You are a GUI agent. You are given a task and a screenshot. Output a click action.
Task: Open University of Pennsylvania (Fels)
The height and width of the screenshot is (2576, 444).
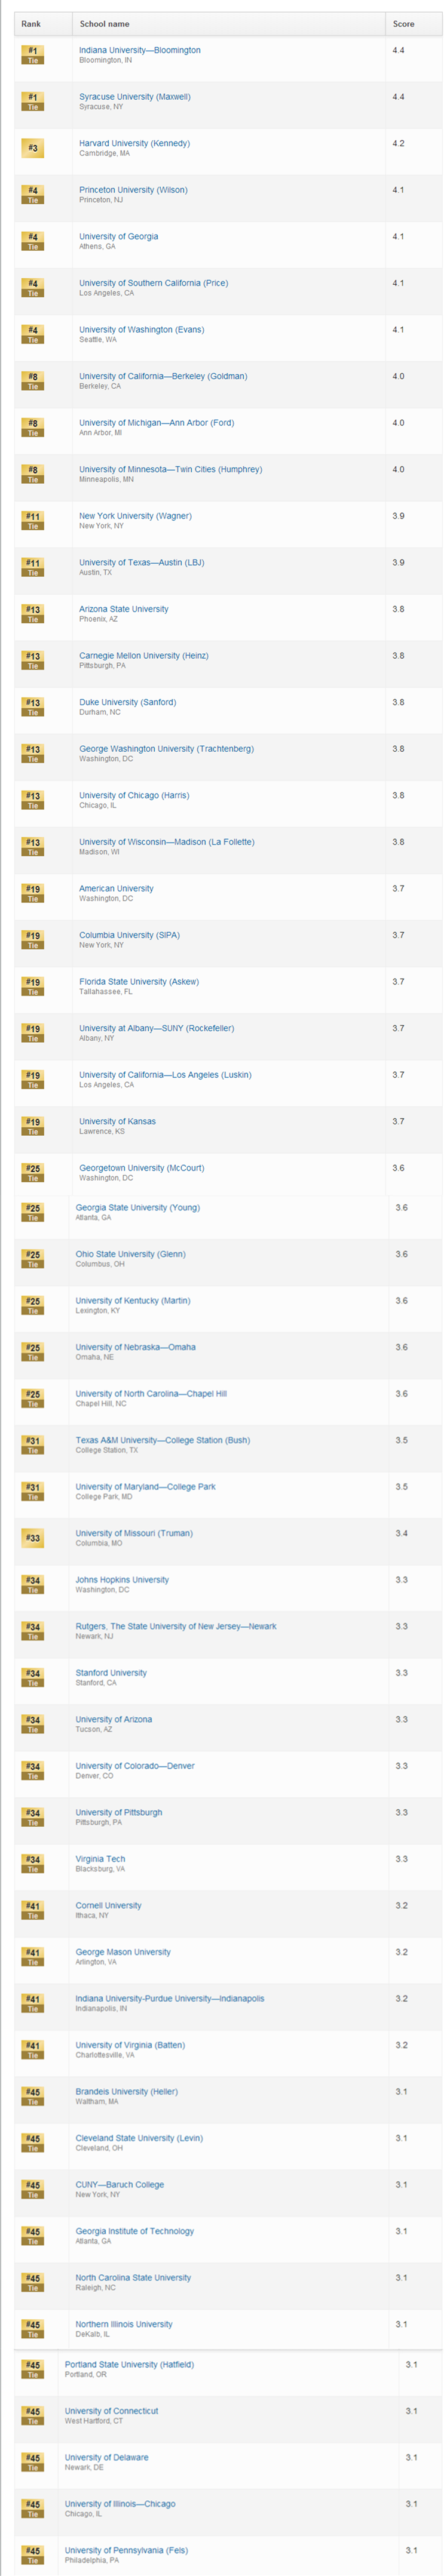click(x=126, y=2550)
